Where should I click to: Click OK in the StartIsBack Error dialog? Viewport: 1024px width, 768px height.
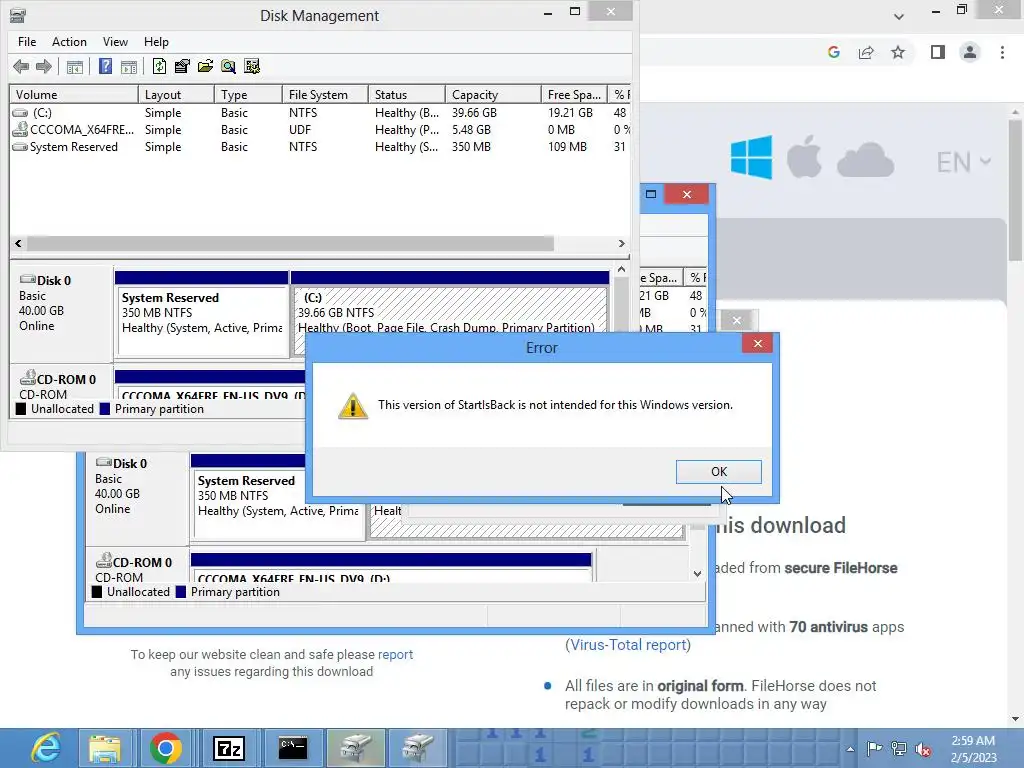point(718,472)
